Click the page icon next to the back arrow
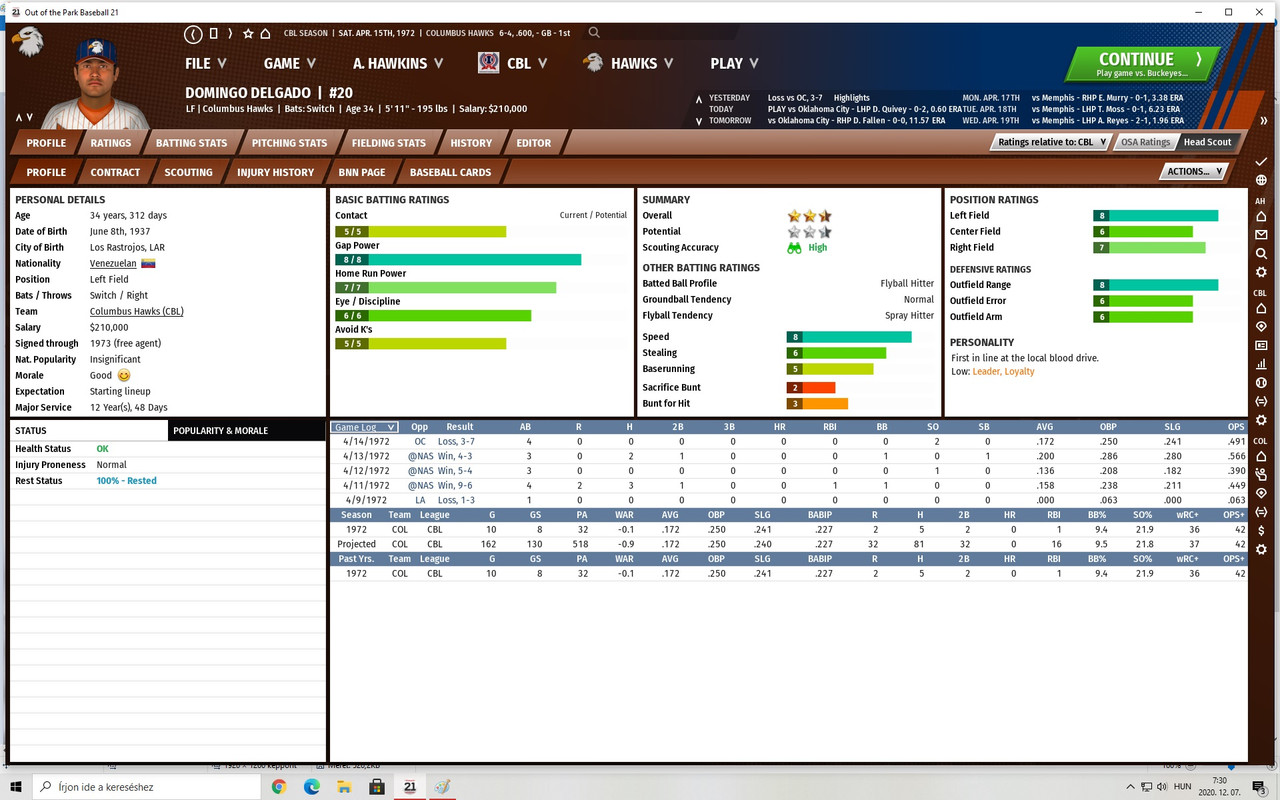 [213, 34]
